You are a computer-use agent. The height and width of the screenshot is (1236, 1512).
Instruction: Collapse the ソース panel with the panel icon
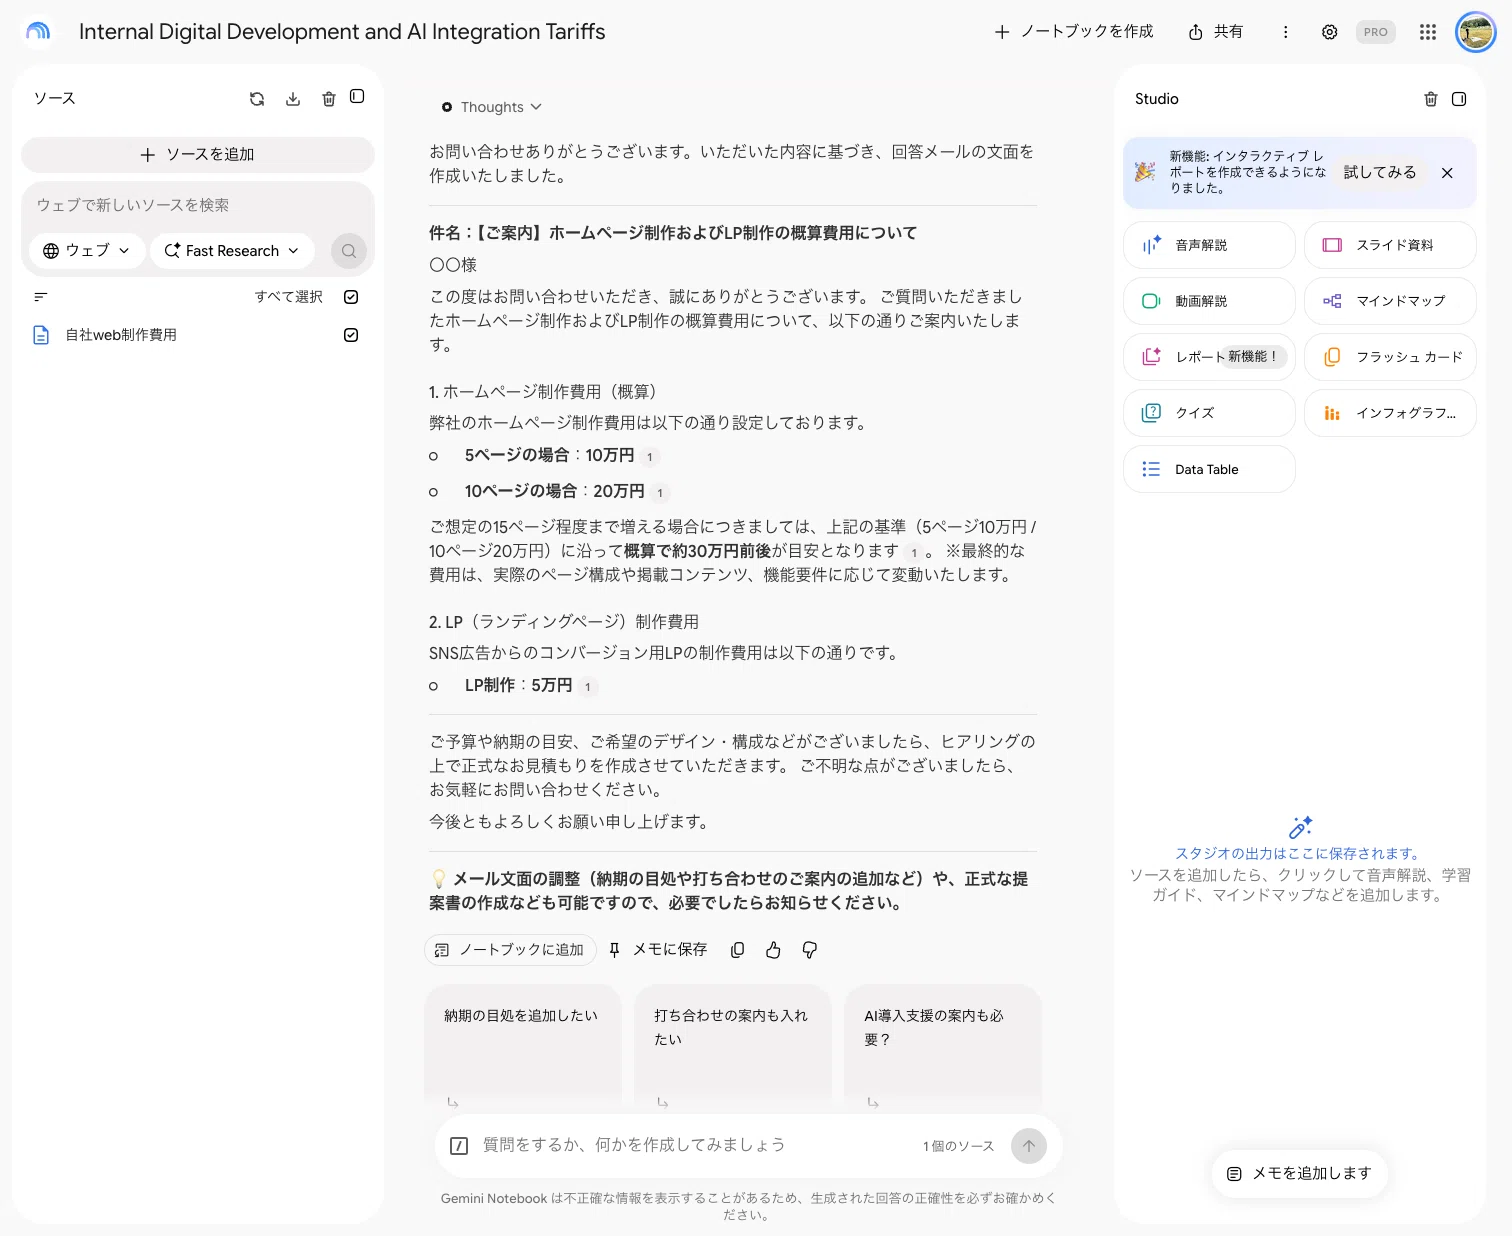coord(357,96)
